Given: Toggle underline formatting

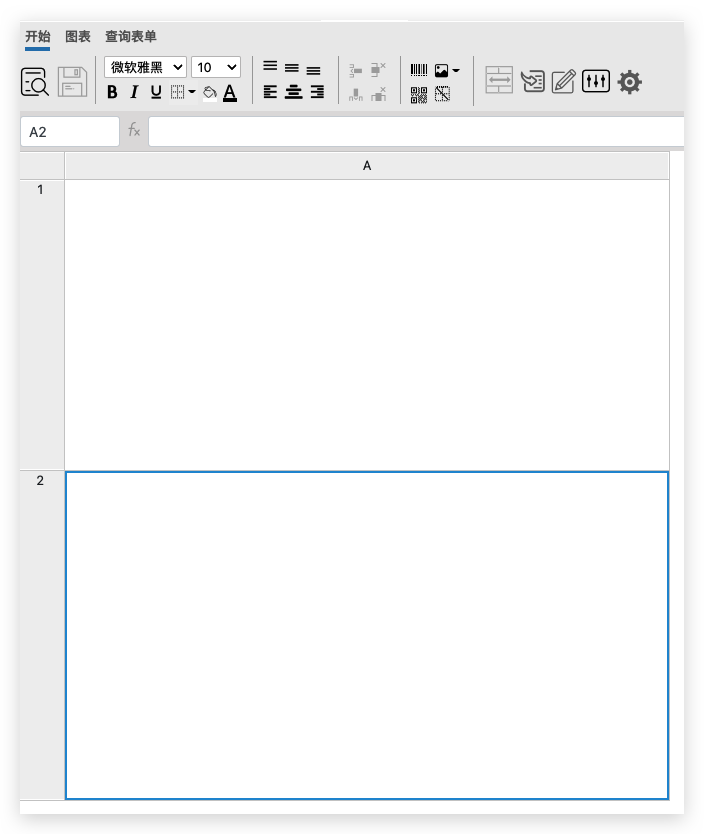Looking at the screenshot, I should click(156, 92).
